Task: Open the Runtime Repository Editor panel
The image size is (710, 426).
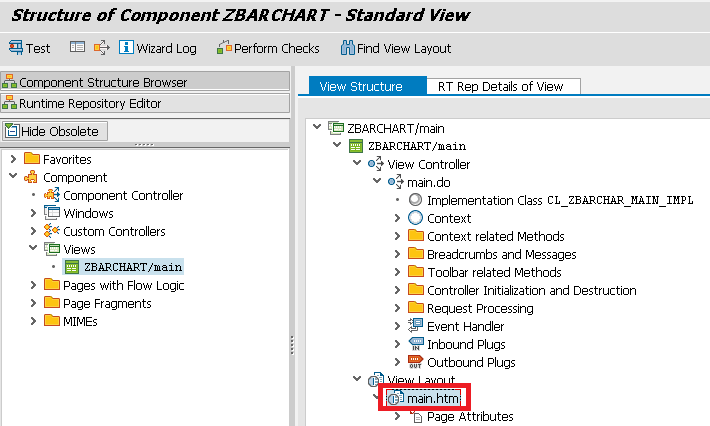Action: click(x=145, y=103)
